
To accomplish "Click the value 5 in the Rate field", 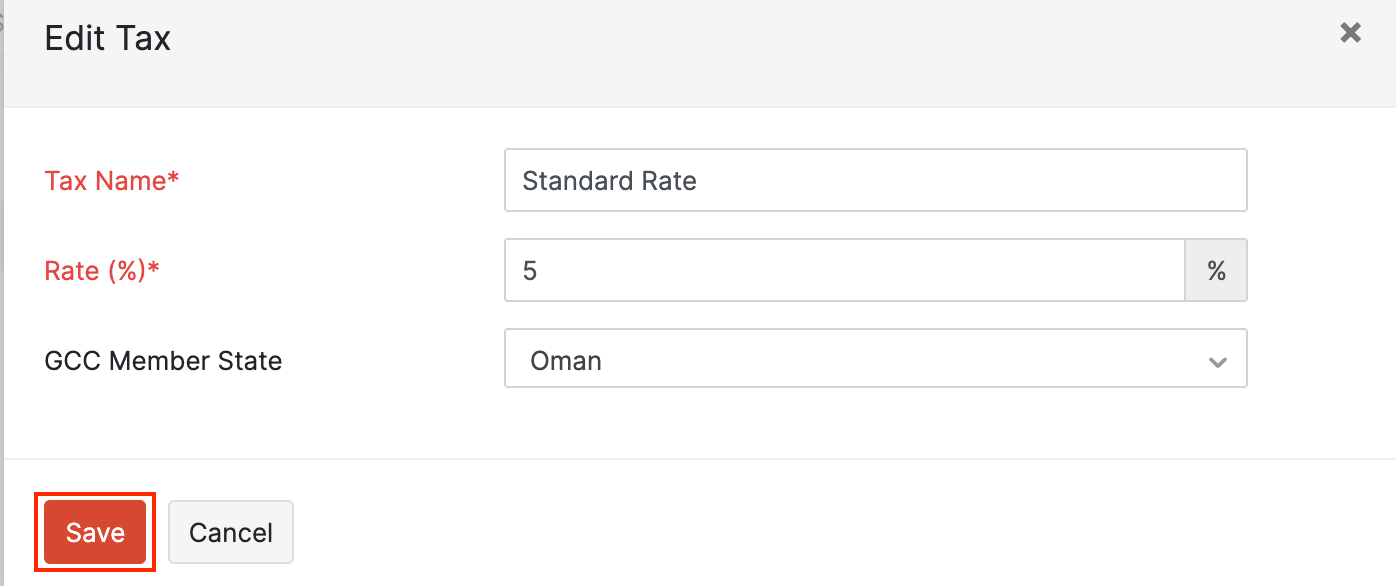I will point(530,271).
